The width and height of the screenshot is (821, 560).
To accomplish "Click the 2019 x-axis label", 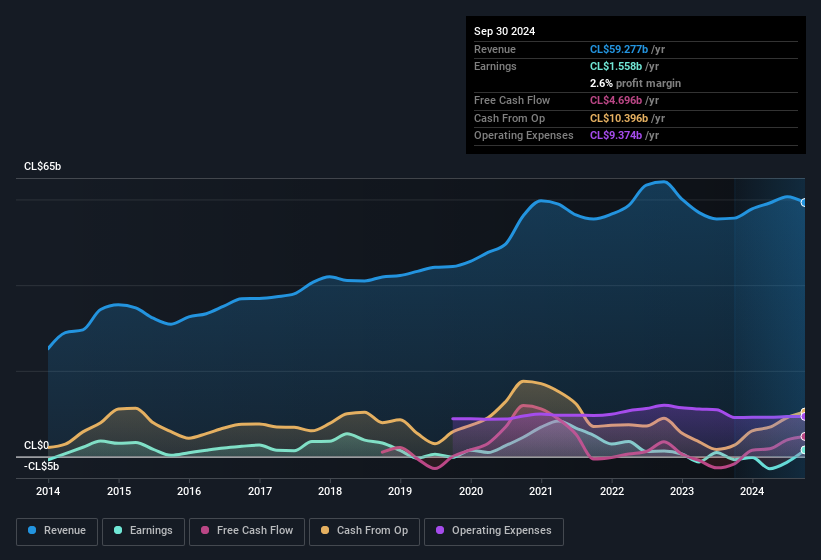I will click(400, 491).
